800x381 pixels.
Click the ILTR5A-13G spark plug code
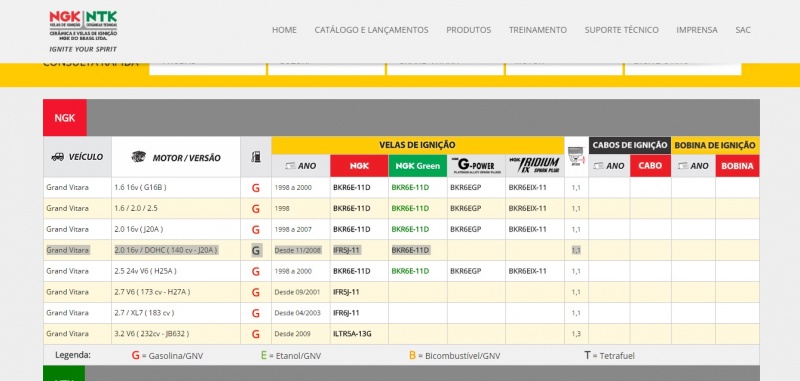[x=352, y=334]
